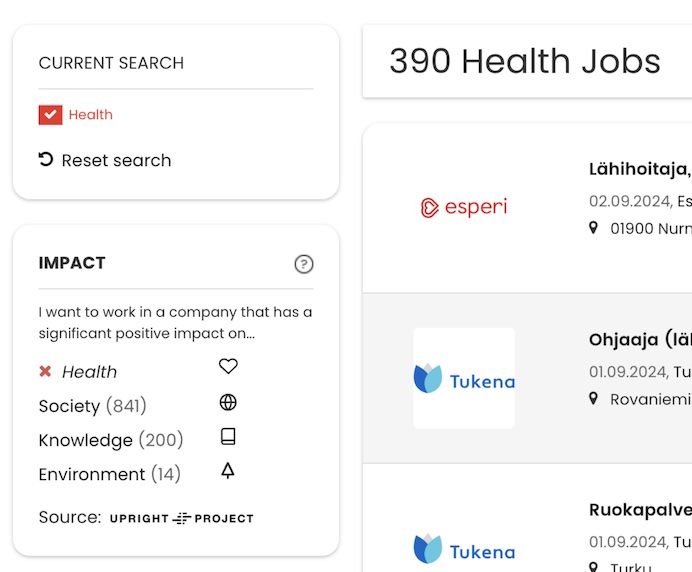Image resolution: width=692 pixels, height=572 pixels.
Task: Click the Tukena logo in highlighted listing
Action: (464, 378)
